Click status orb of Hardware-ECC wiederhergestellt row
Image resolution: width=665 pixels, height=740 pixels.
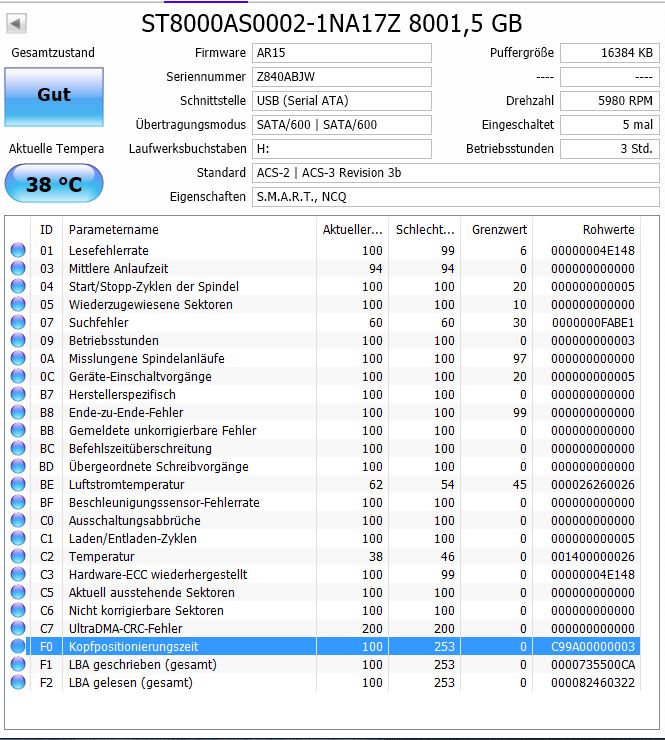pos(18,574)
